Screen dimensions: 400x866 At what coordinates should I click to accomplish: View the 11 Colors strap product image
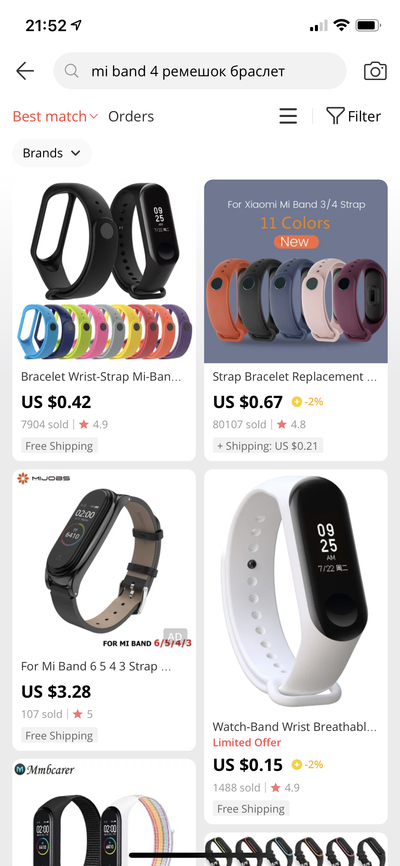click(296, 271)
